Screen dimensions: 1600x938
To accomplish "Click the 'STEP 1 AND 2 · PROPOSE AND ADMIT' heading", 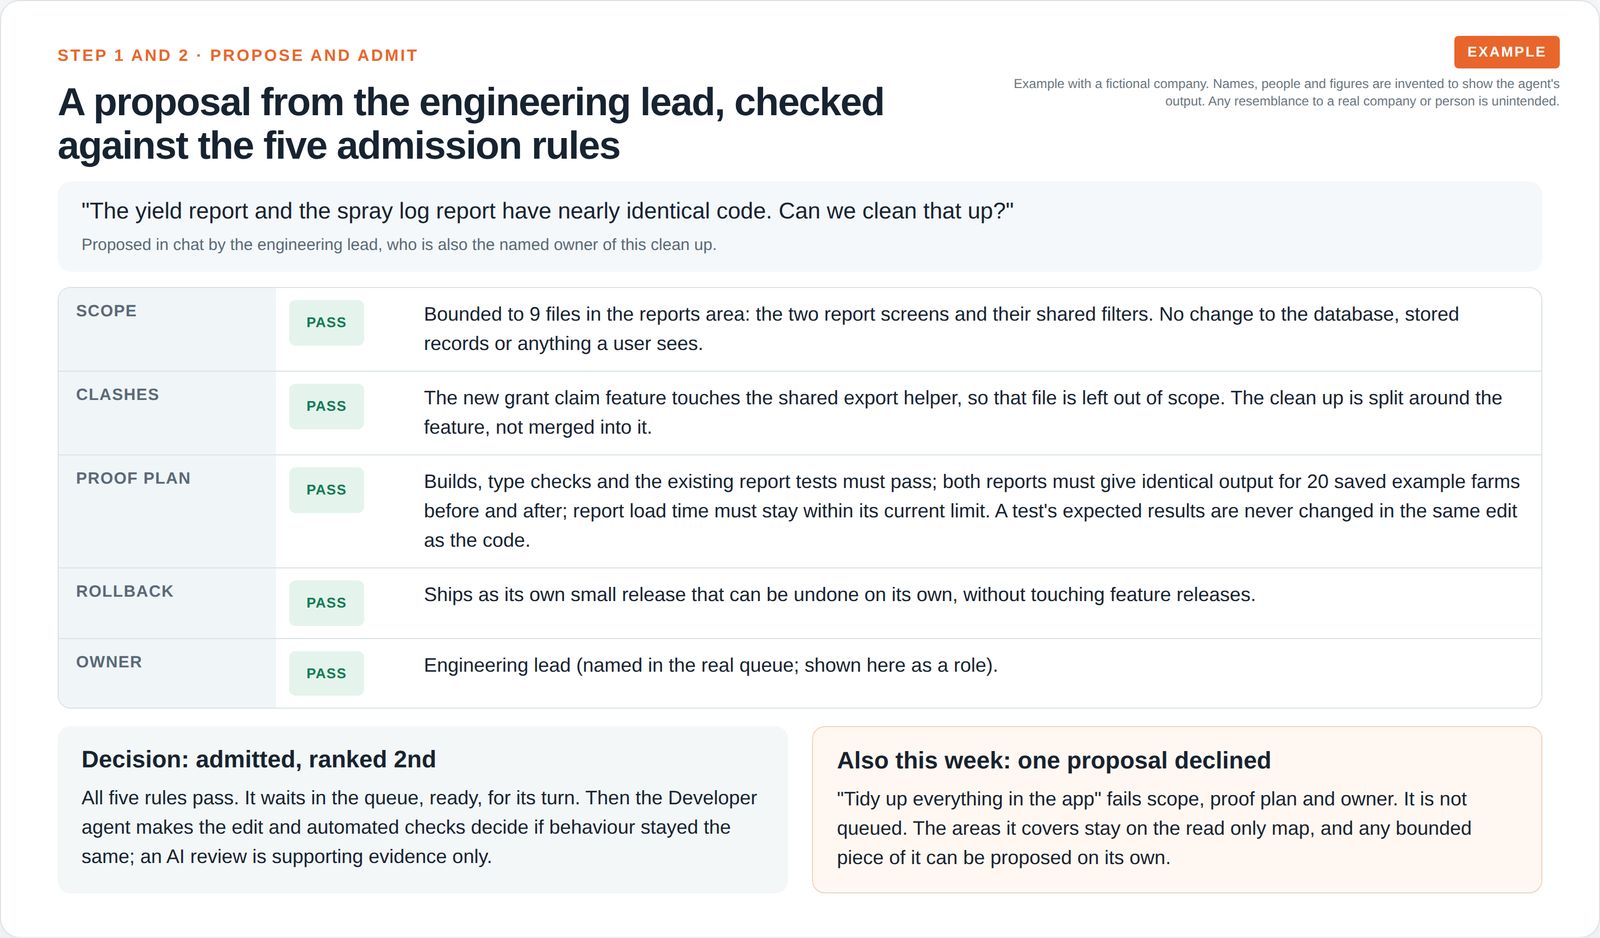I will (x=237, y=56).
